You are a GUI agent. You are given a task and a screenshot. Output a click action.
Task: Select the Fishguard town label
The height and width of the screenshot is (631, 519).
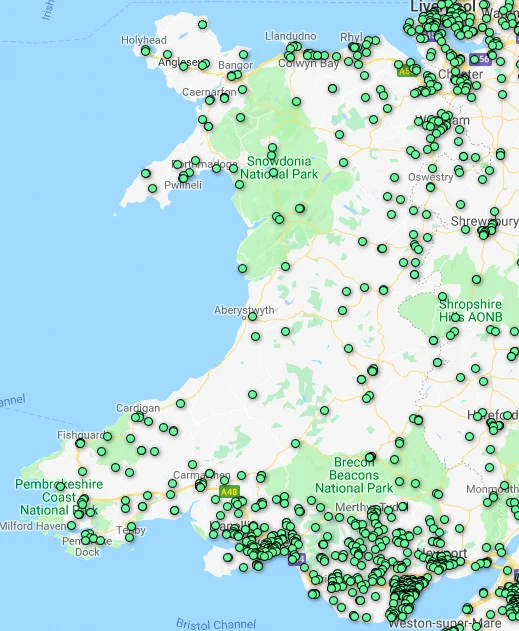[x=81, y=435]
